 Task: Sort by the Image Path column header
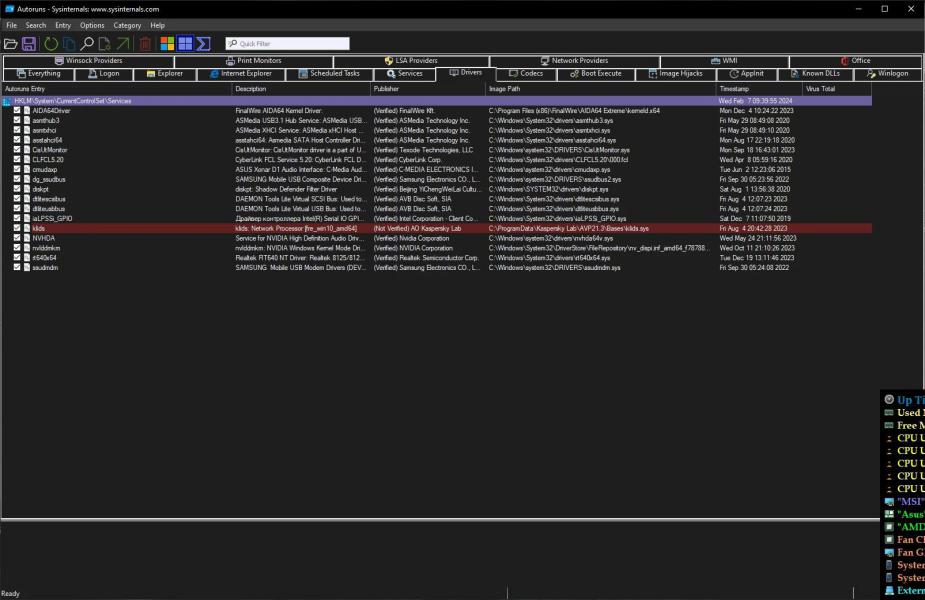point(601,89)
